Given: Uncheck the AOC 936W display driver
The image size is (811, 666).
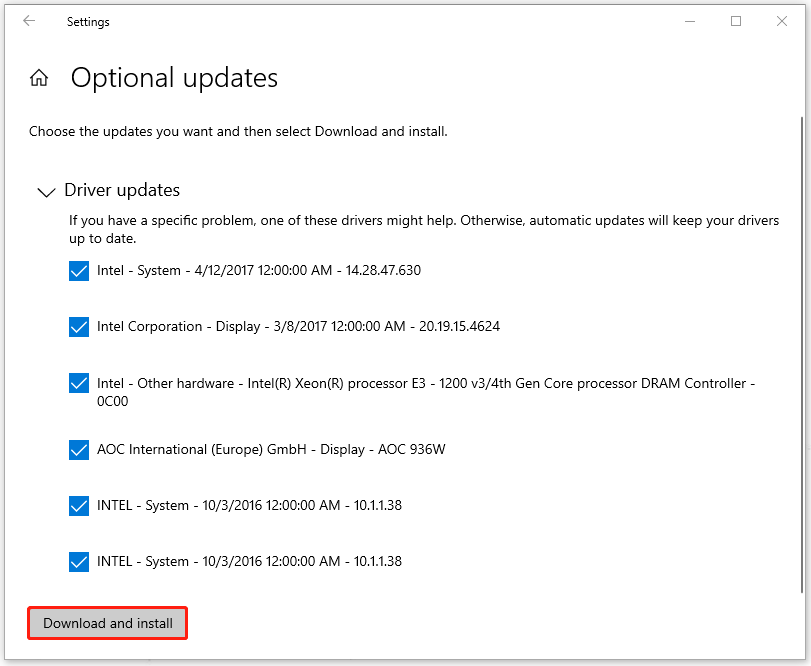Looking at the screenshot, I should point(79,450).
